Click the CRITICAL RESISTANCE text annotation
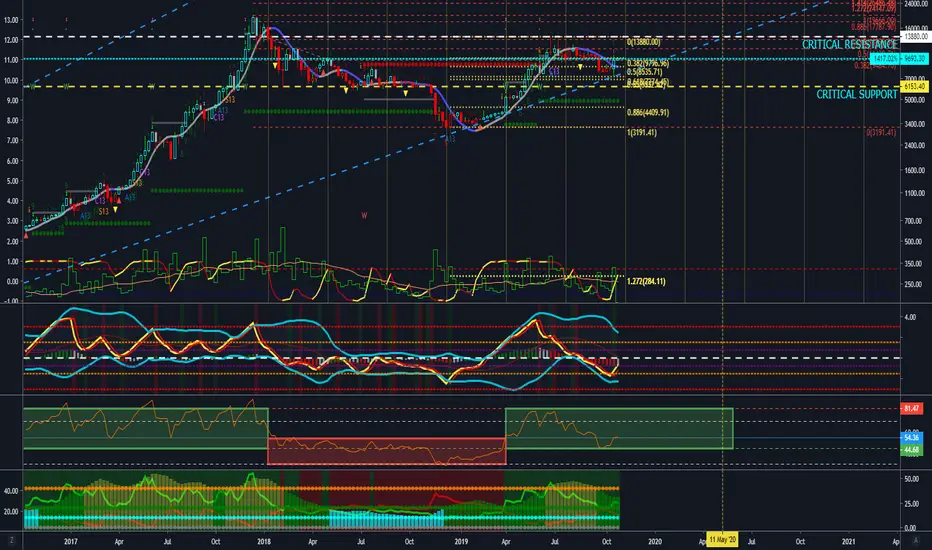 (849, 45)
